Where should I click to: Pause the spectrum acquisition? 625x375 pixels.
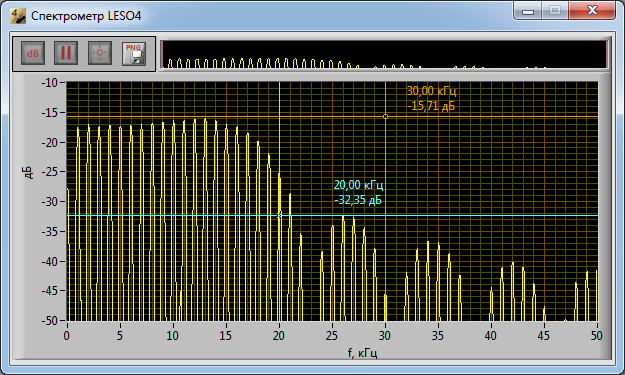[66, 53]
